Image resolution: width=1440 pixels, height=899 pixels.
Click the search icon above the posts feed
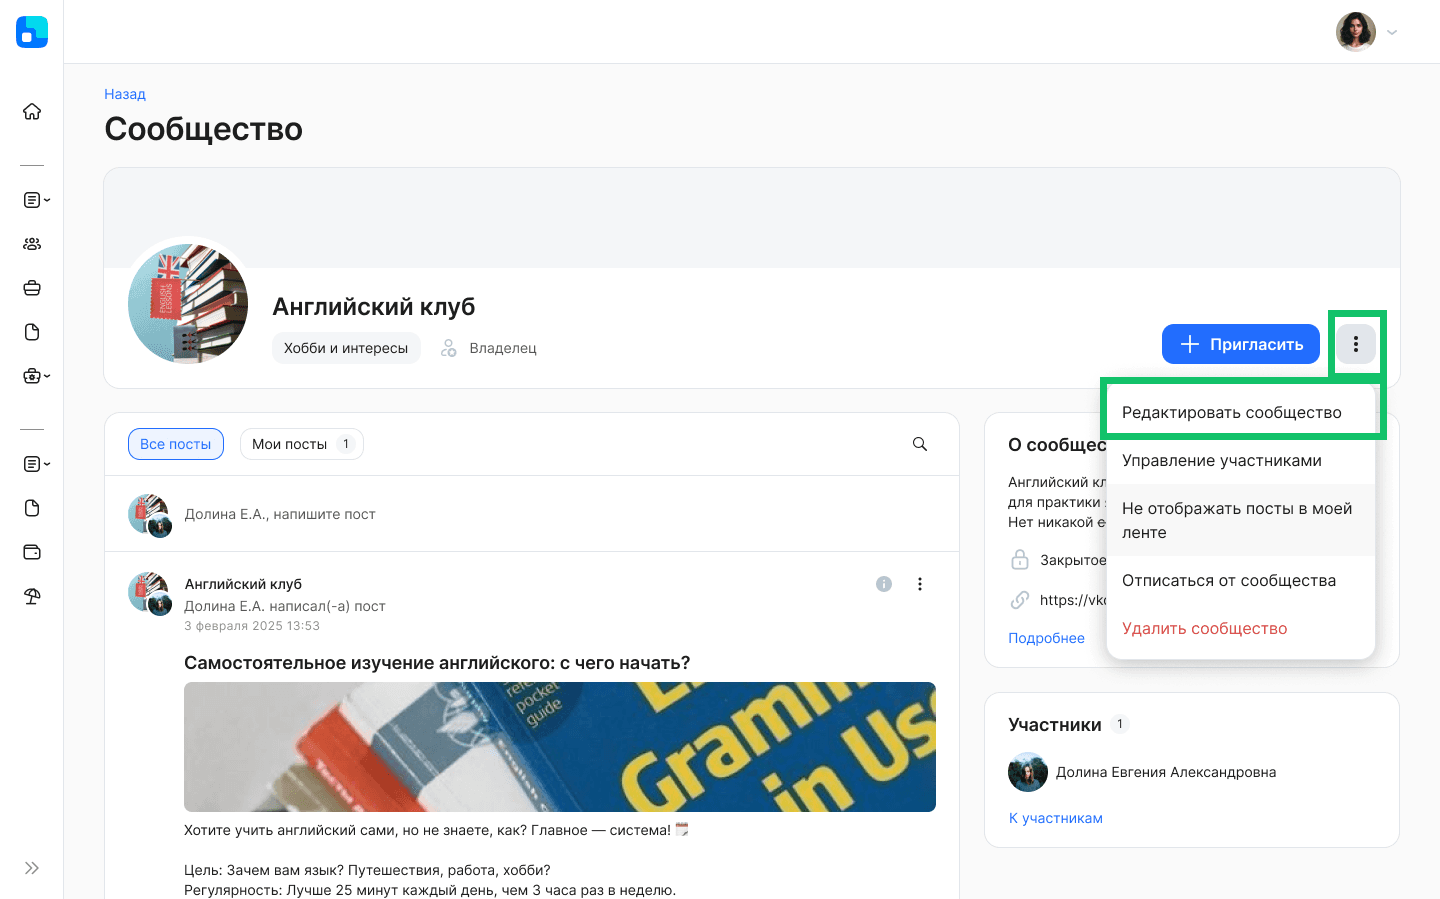[x=919, y=443]
